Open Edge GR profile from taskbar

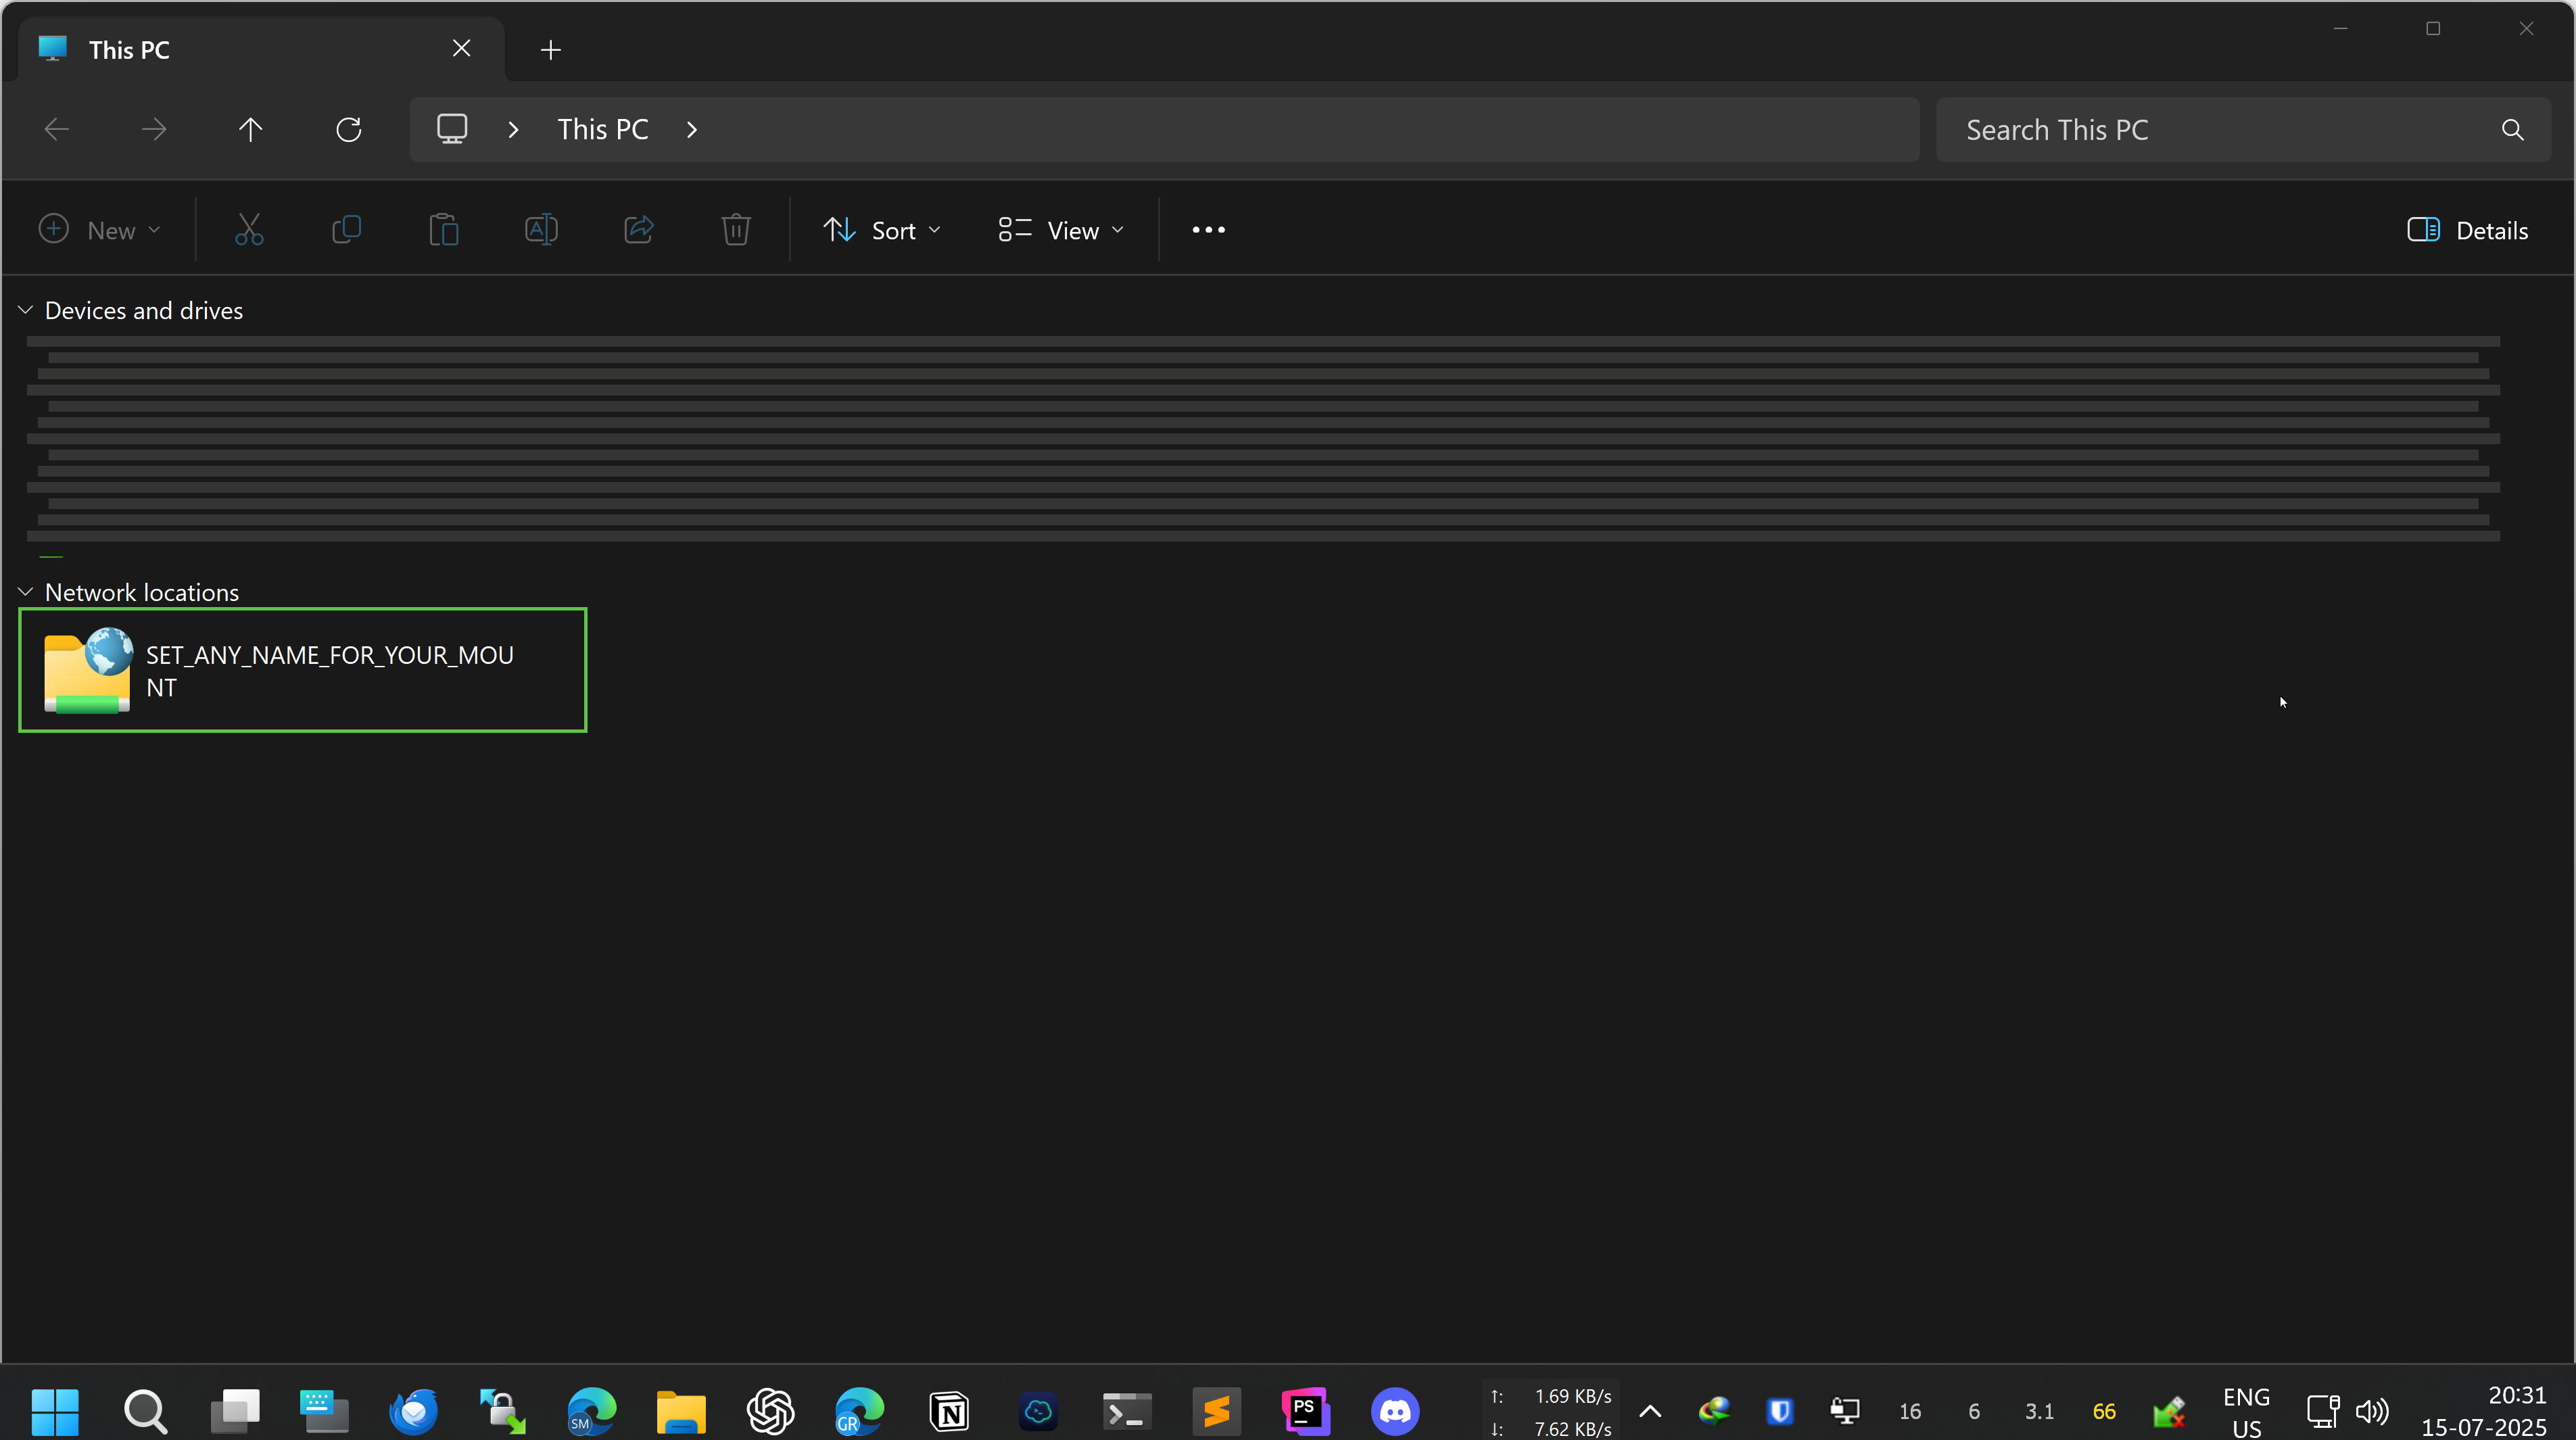[860, 1411]
